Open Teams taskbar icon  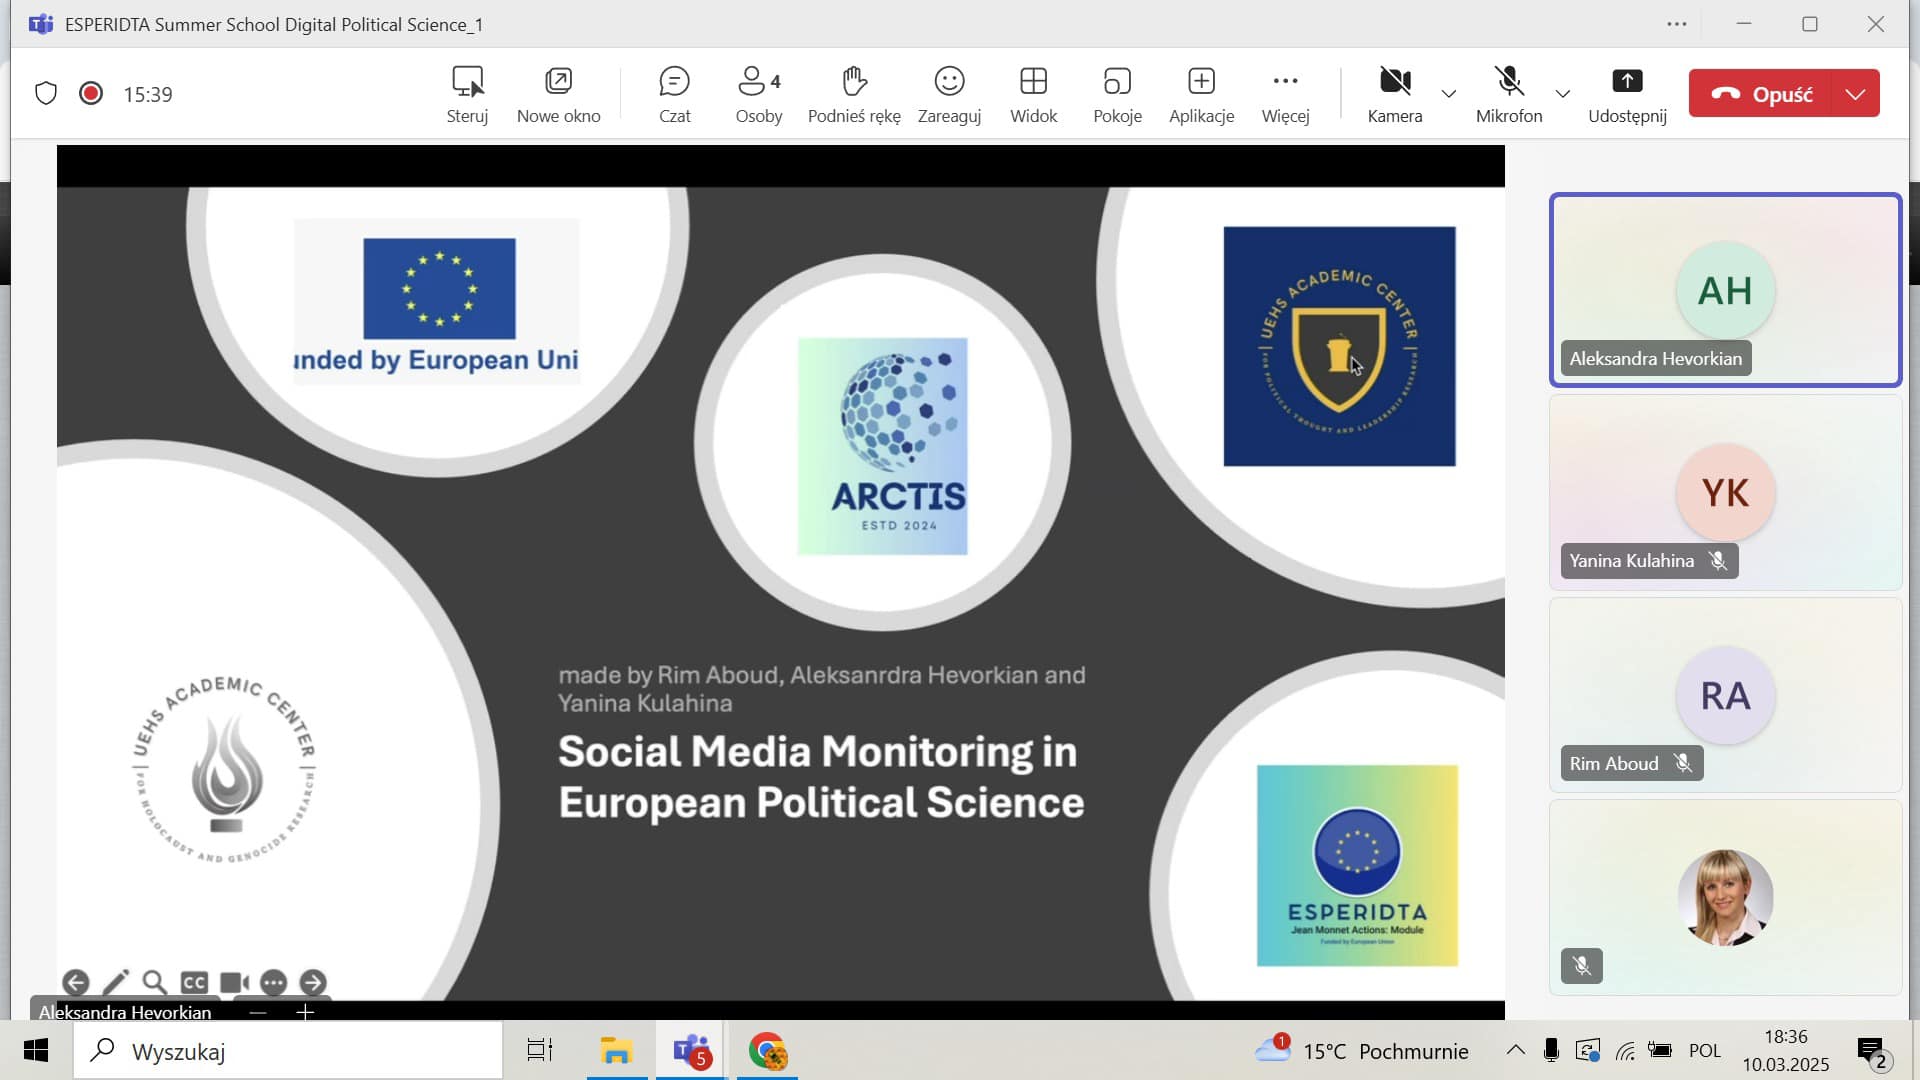click(x=692, y=1051)
